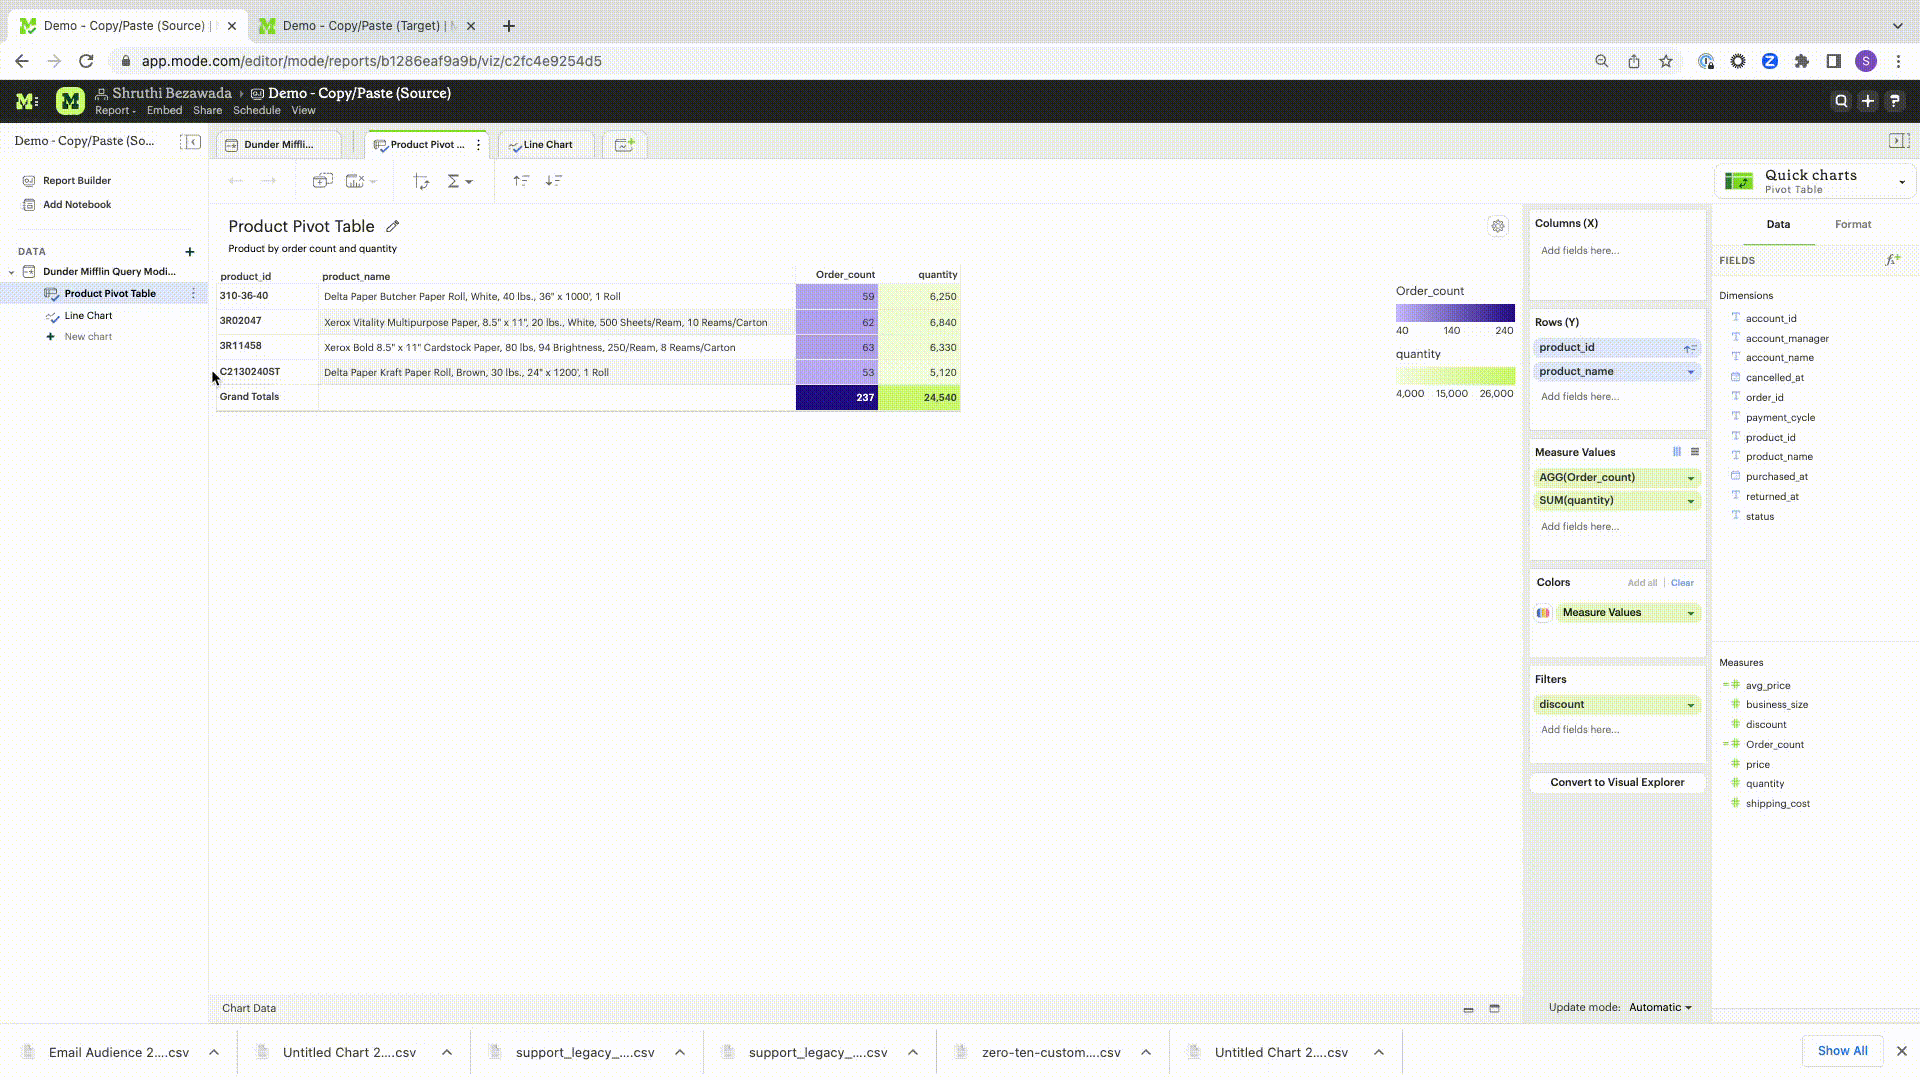The height and width of the screenshot is (1080, 1920).
Task: Toggle measure values as columns layout
Action: pyautogui.click(x=1677, y=452)
